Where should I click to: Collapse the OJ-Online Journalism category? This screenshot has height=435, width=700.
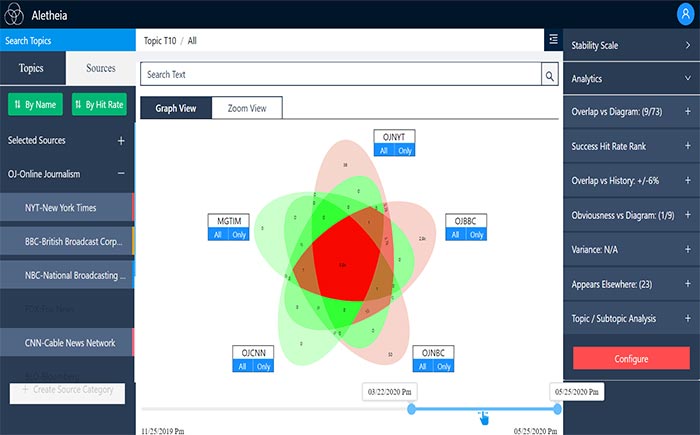tap(121, 173)
